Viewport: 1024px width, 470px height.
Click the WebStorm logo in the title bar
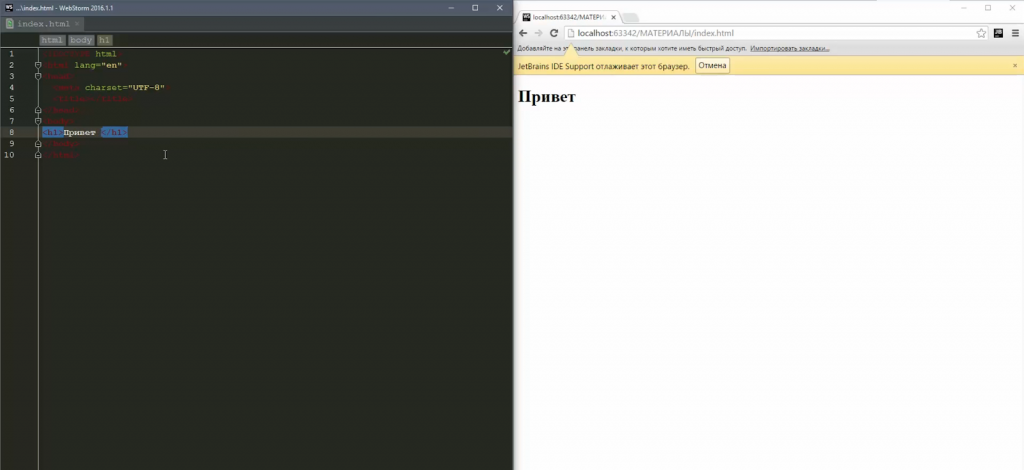pos(9,7)
